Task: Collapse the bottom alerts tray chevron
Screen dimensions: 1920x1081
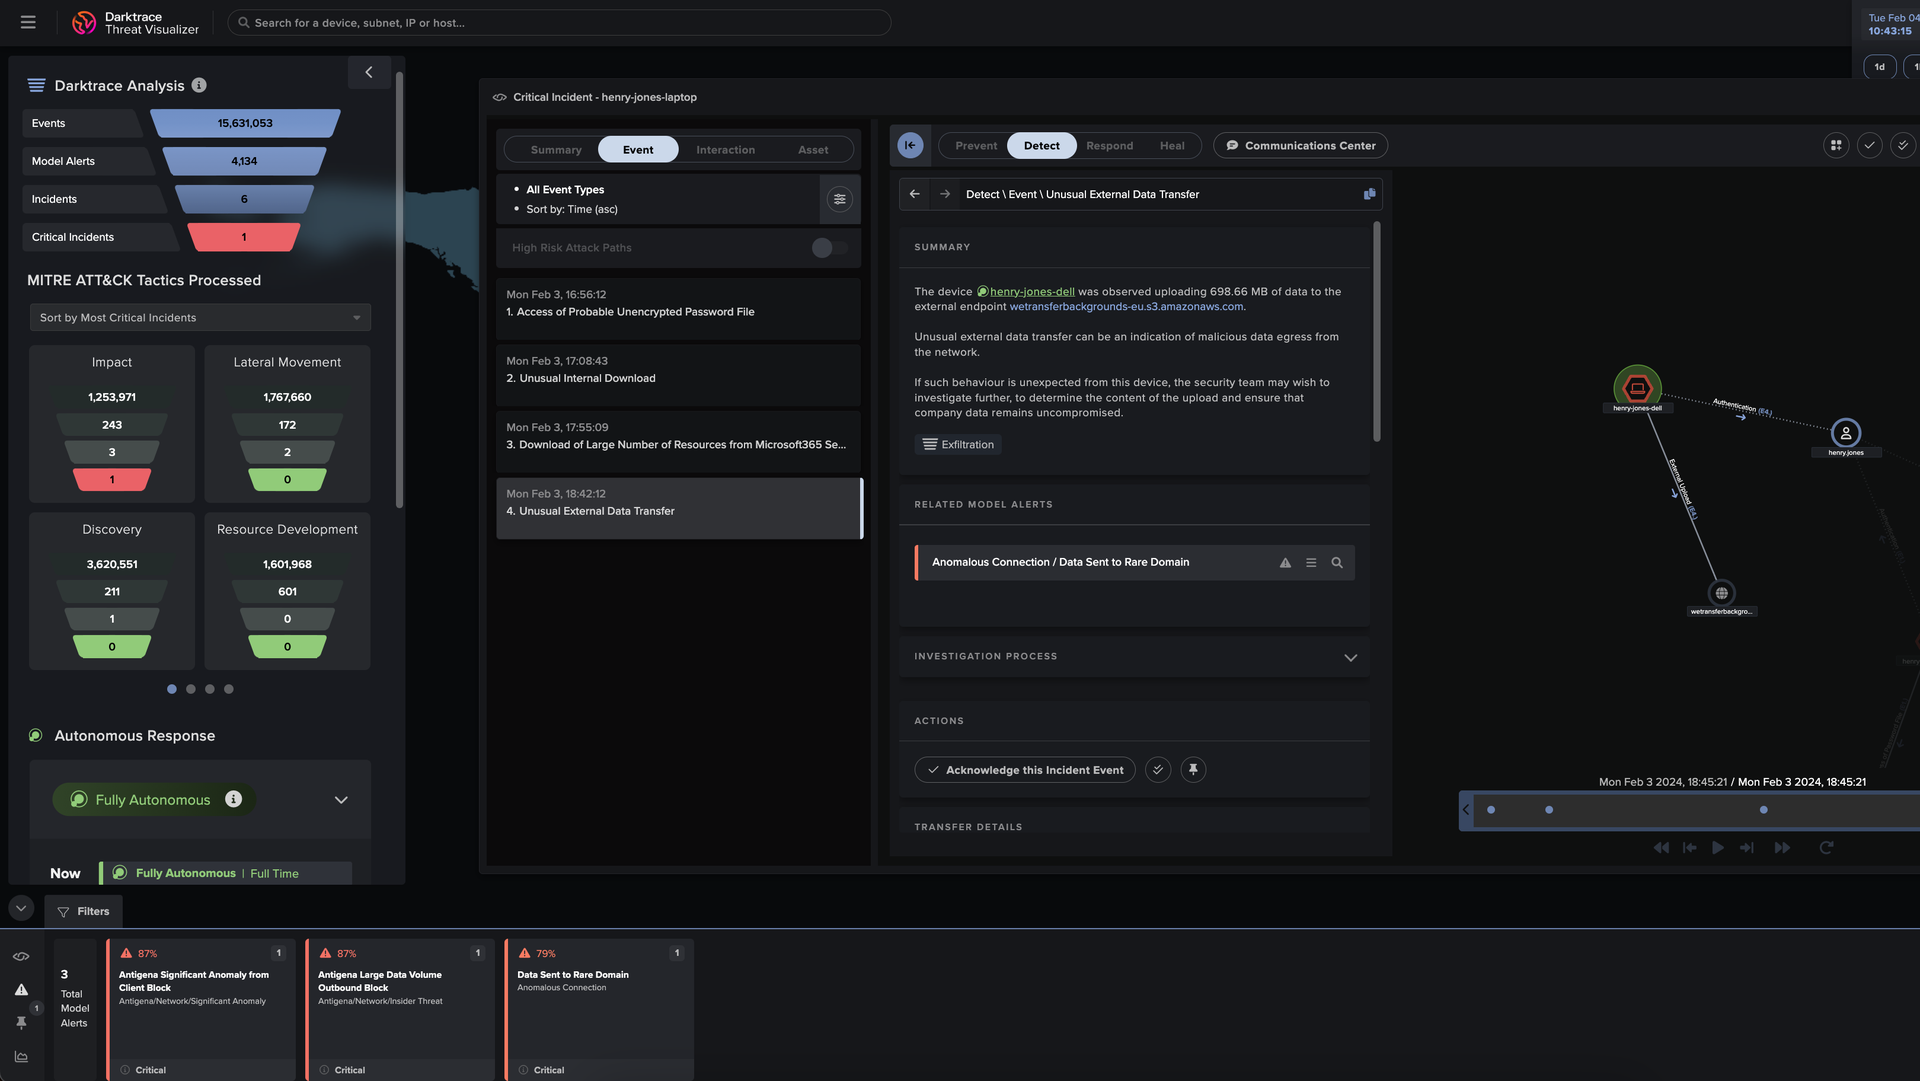Action: 21,908
